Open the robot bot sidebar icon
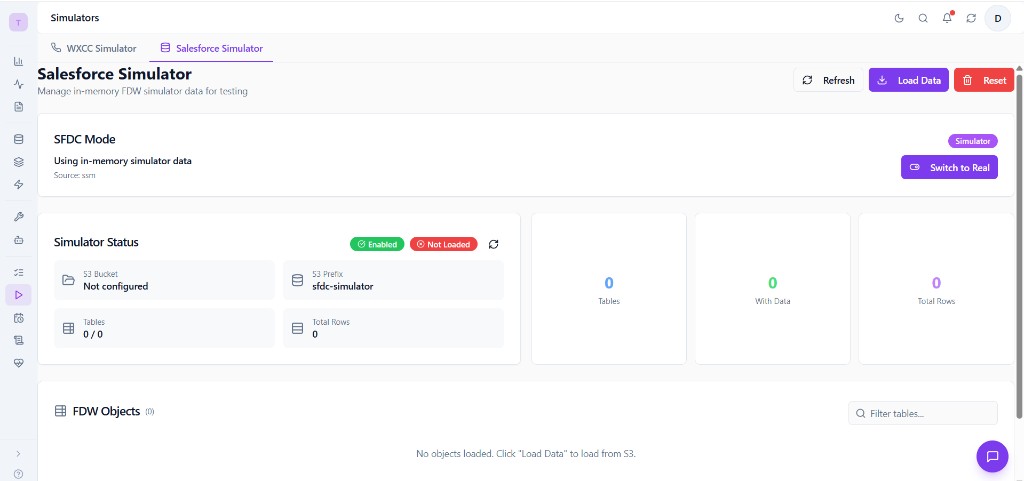This screenshot has height=481, width=1024. [18, 240]
